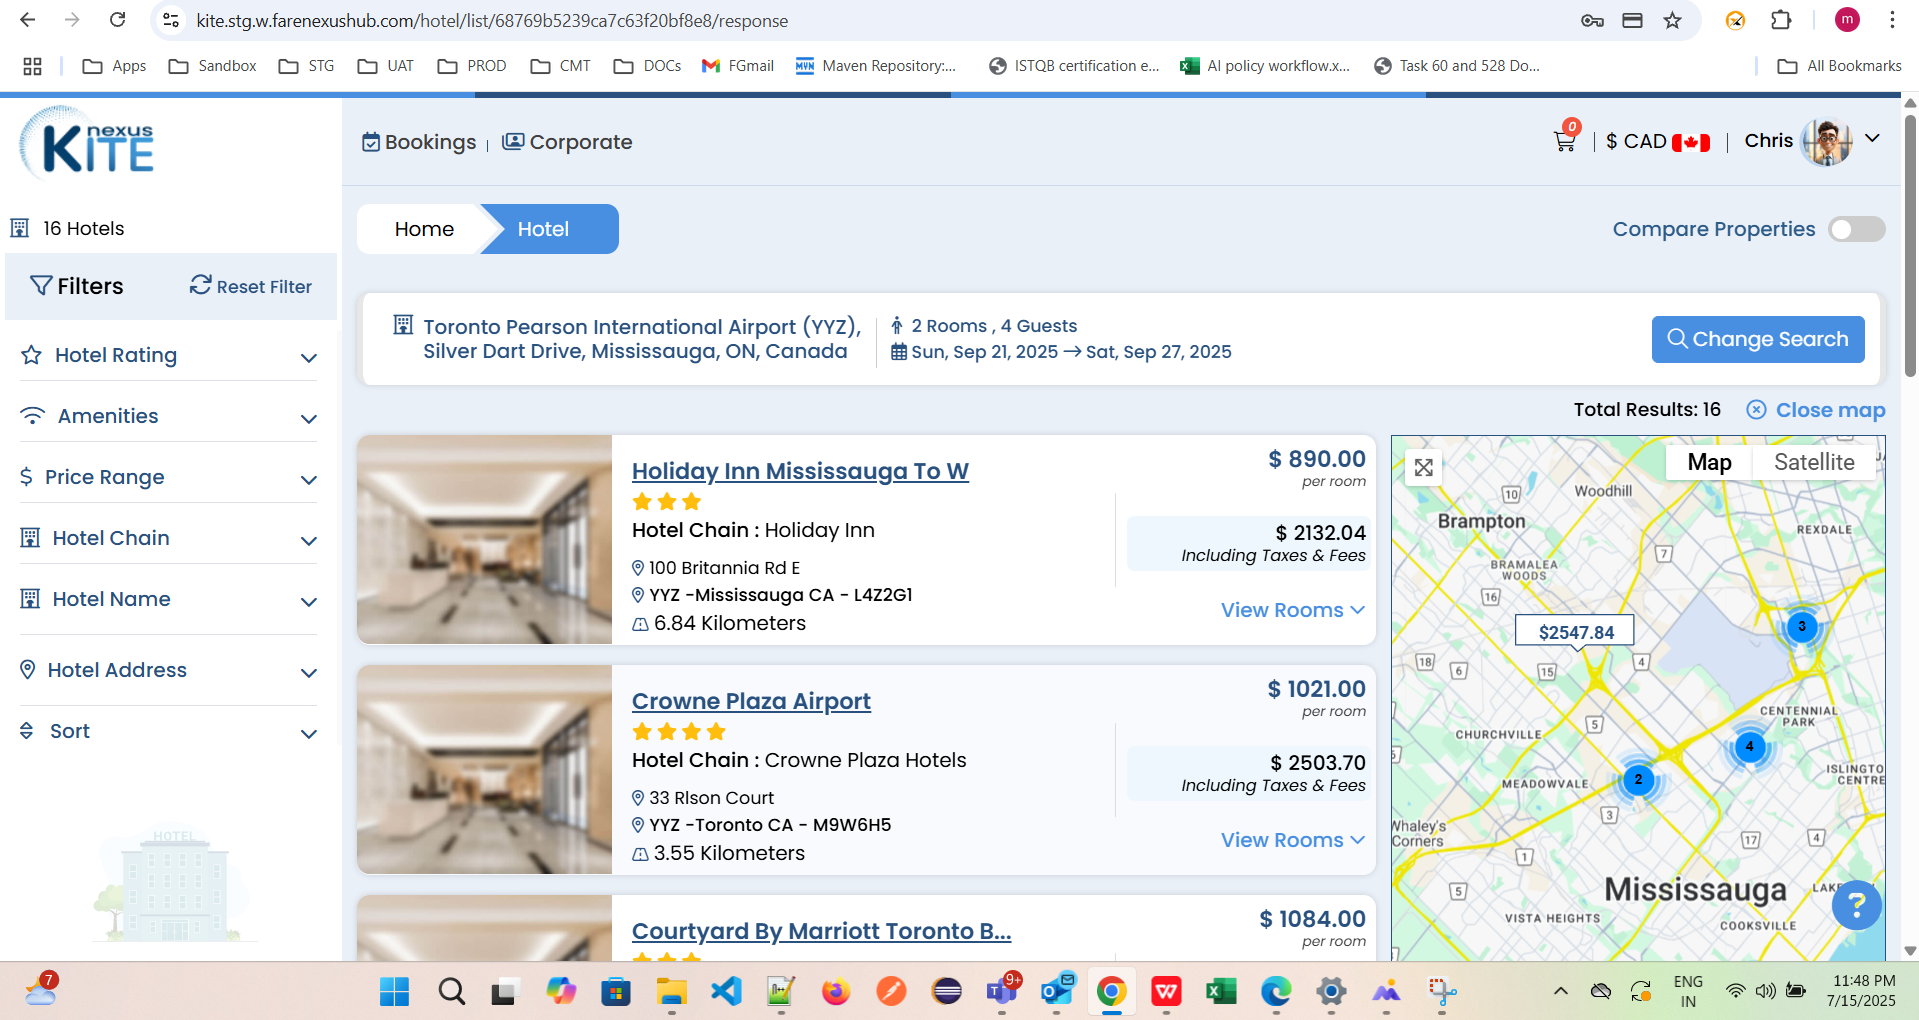Click the Crowne Plaza hotel thumbnail image
This screenshot has height=1020, width=1919.
(484, 769)
